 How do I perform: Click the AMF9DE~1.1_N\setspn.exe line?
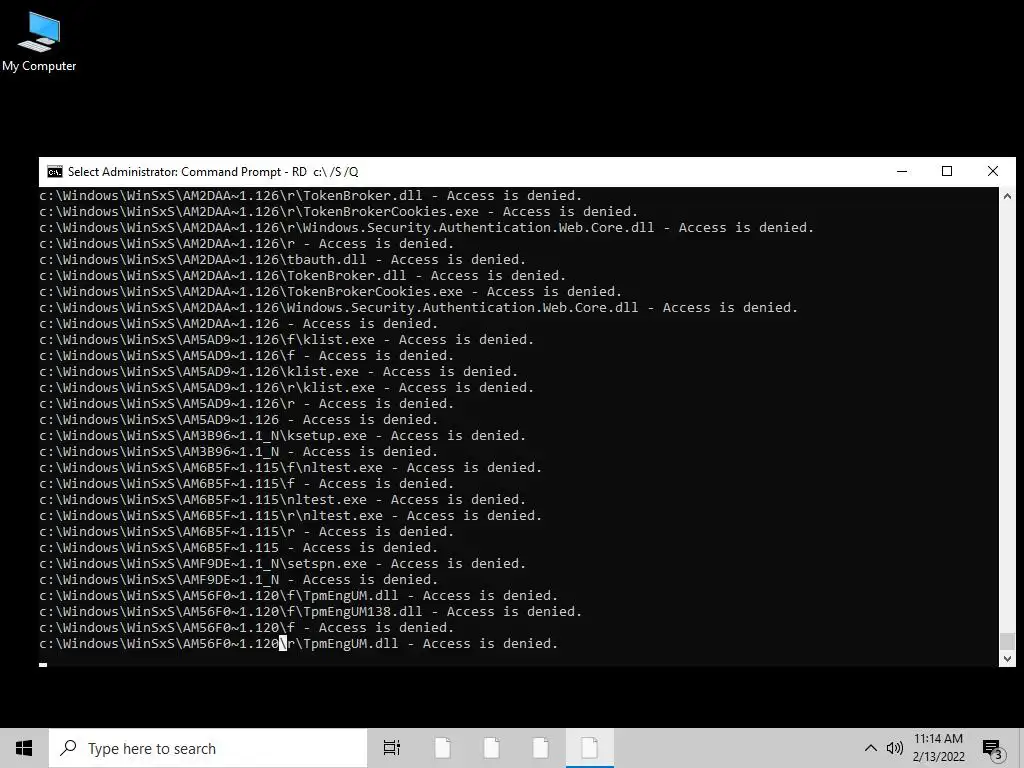(x=283, y=564)
